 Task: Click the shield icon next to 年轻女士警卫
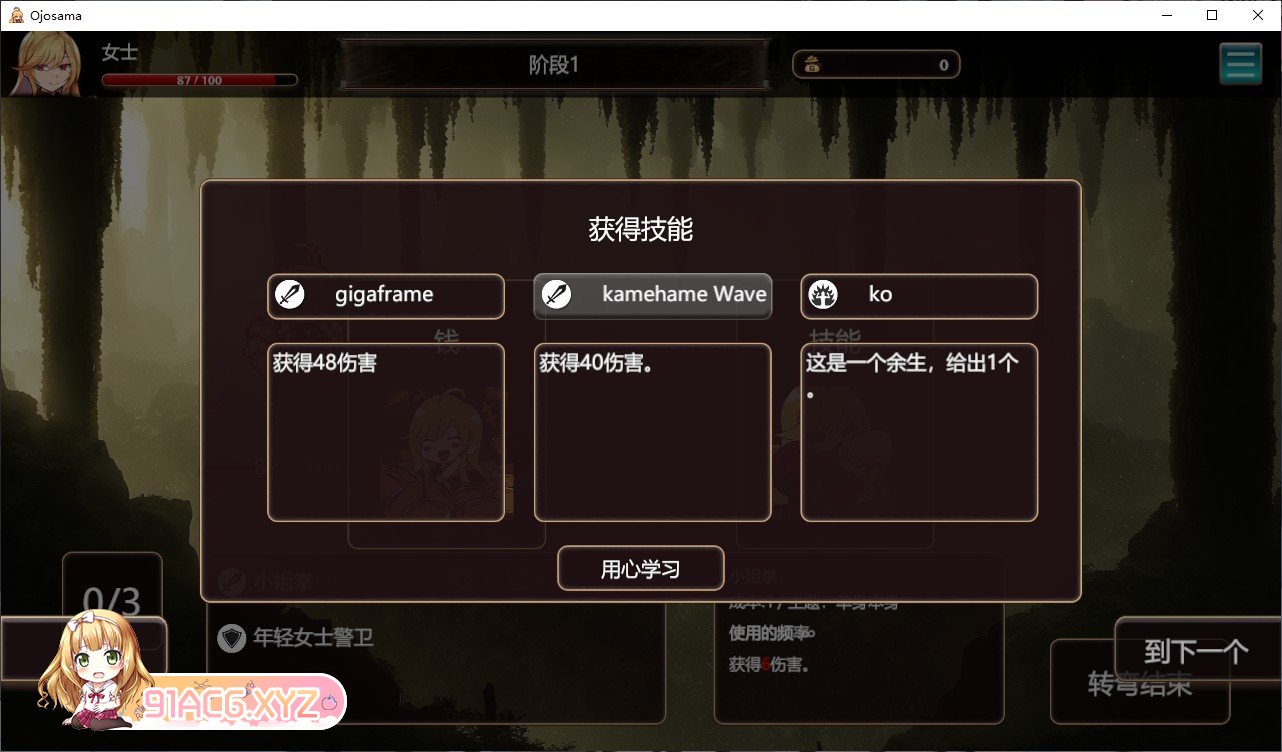coord(232,638)
